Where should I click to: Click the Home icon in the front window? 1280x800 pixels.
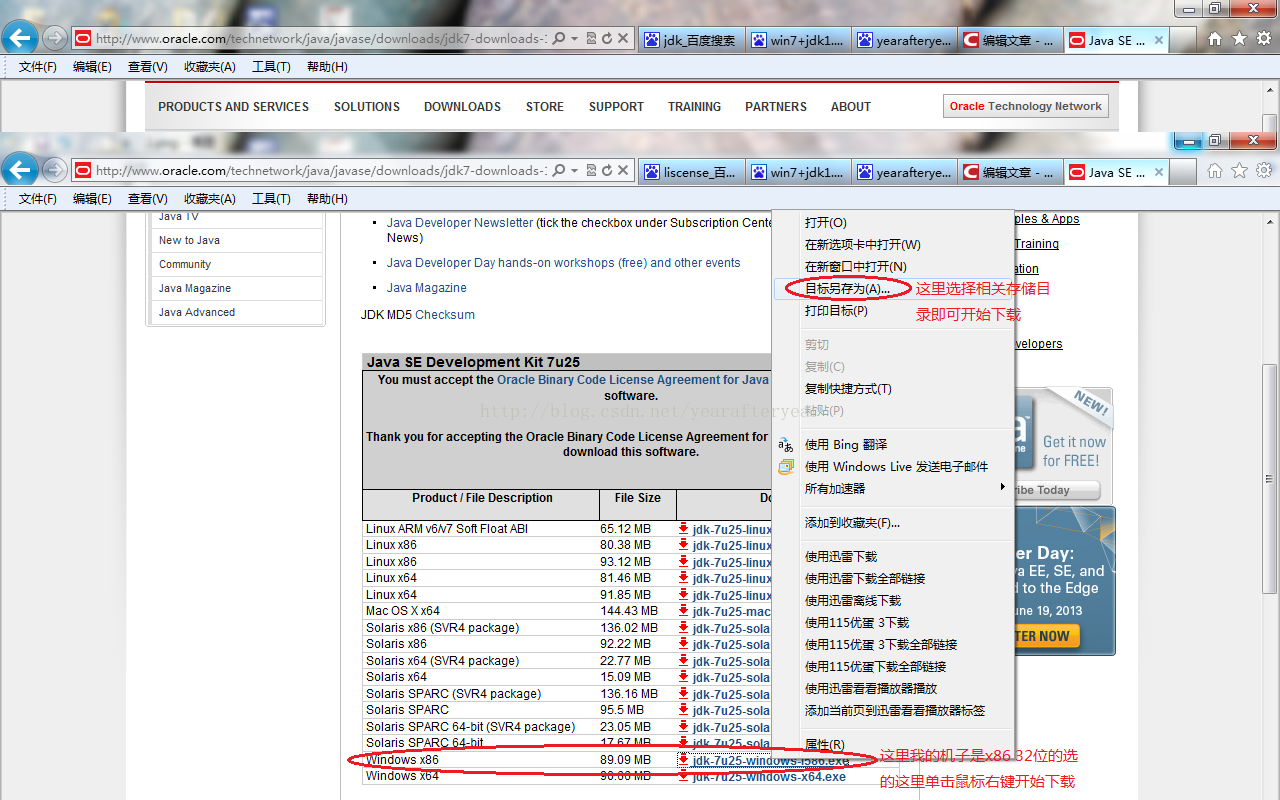click(x=1215, y=171)
